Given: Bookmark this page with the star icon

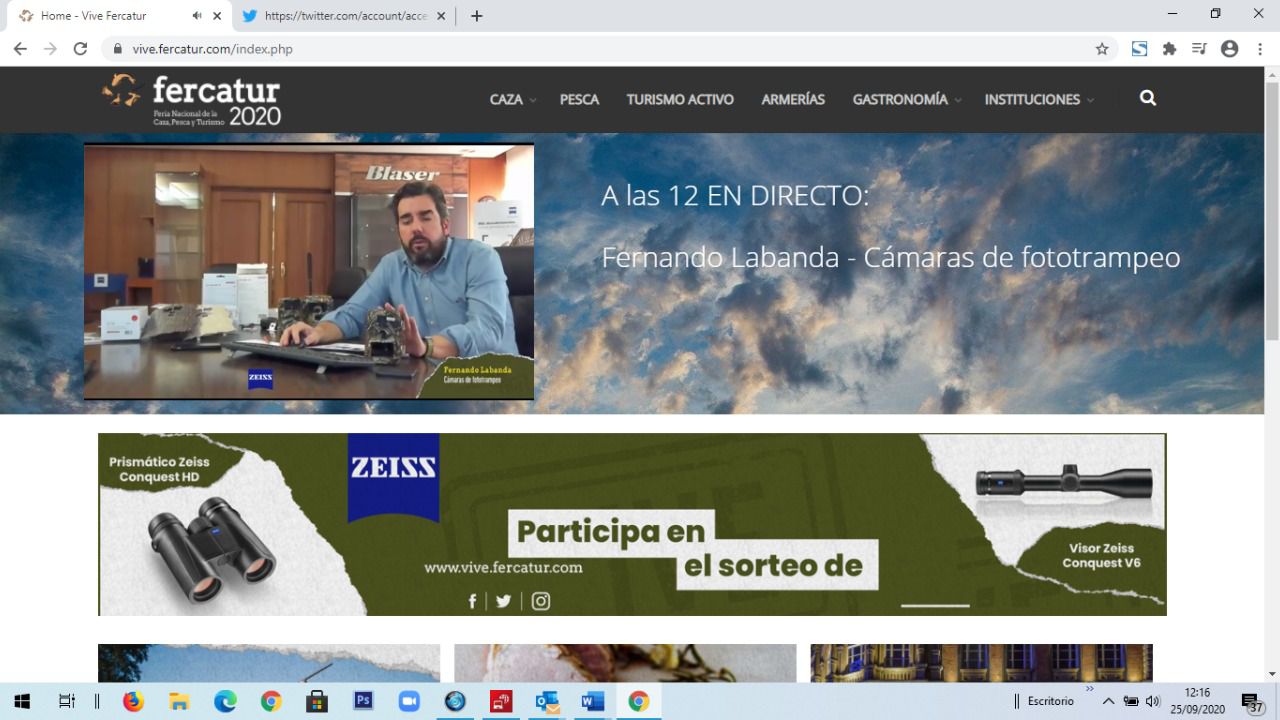Looking at the screenshot, I should 1102,48.
